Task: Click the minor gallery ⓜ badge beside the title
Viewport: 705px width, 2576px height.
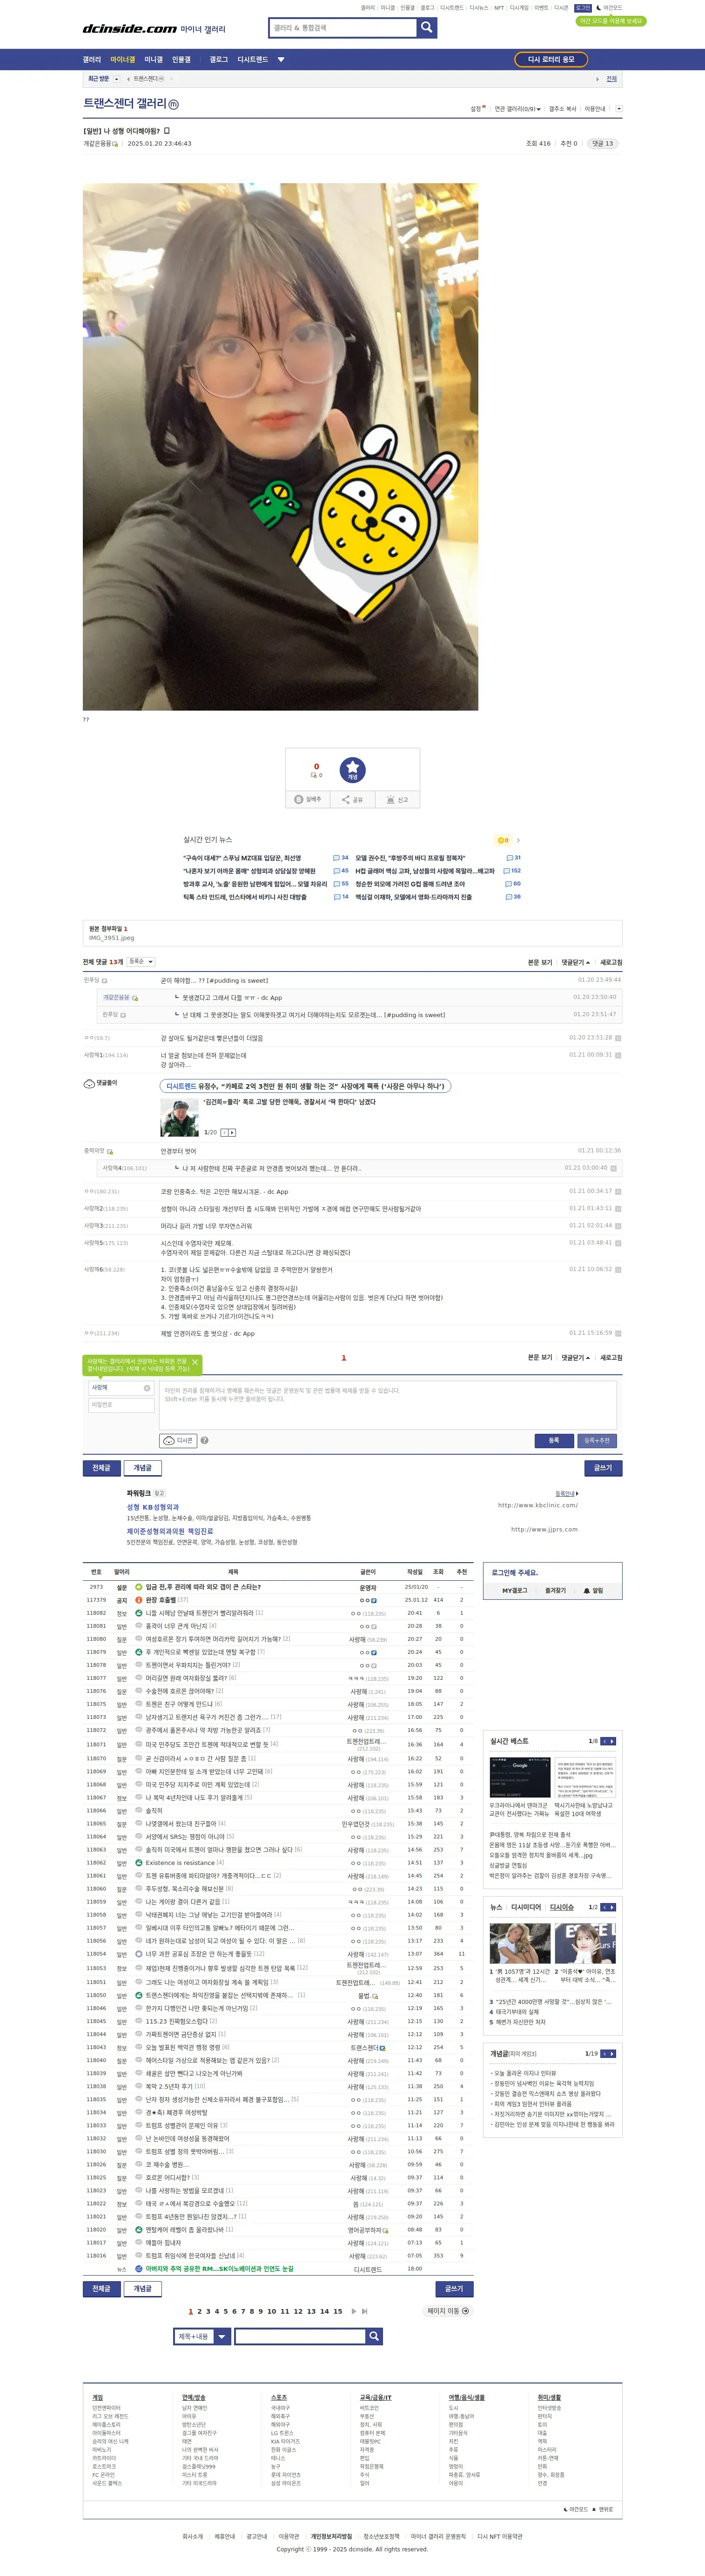Action: [x=173, y=104]
